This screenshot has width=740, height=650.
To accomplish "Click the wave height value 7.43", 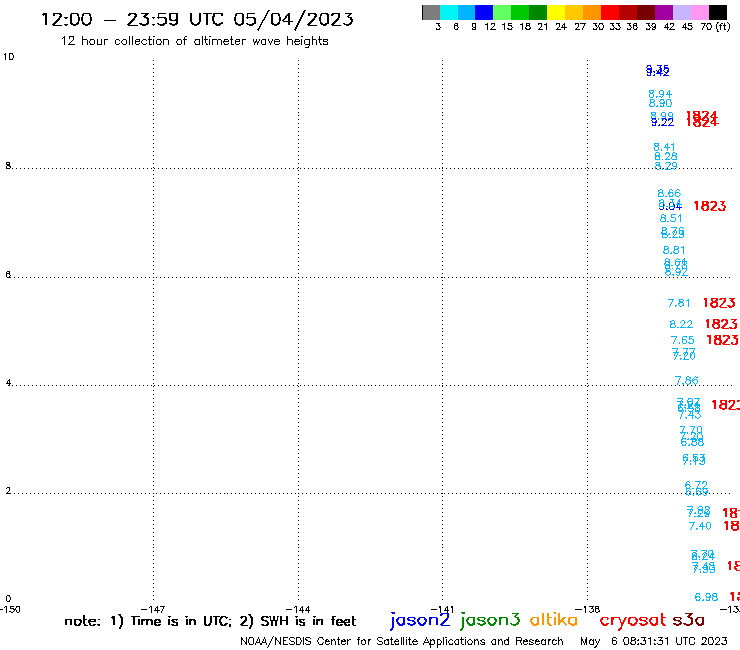I will [690, 415].
